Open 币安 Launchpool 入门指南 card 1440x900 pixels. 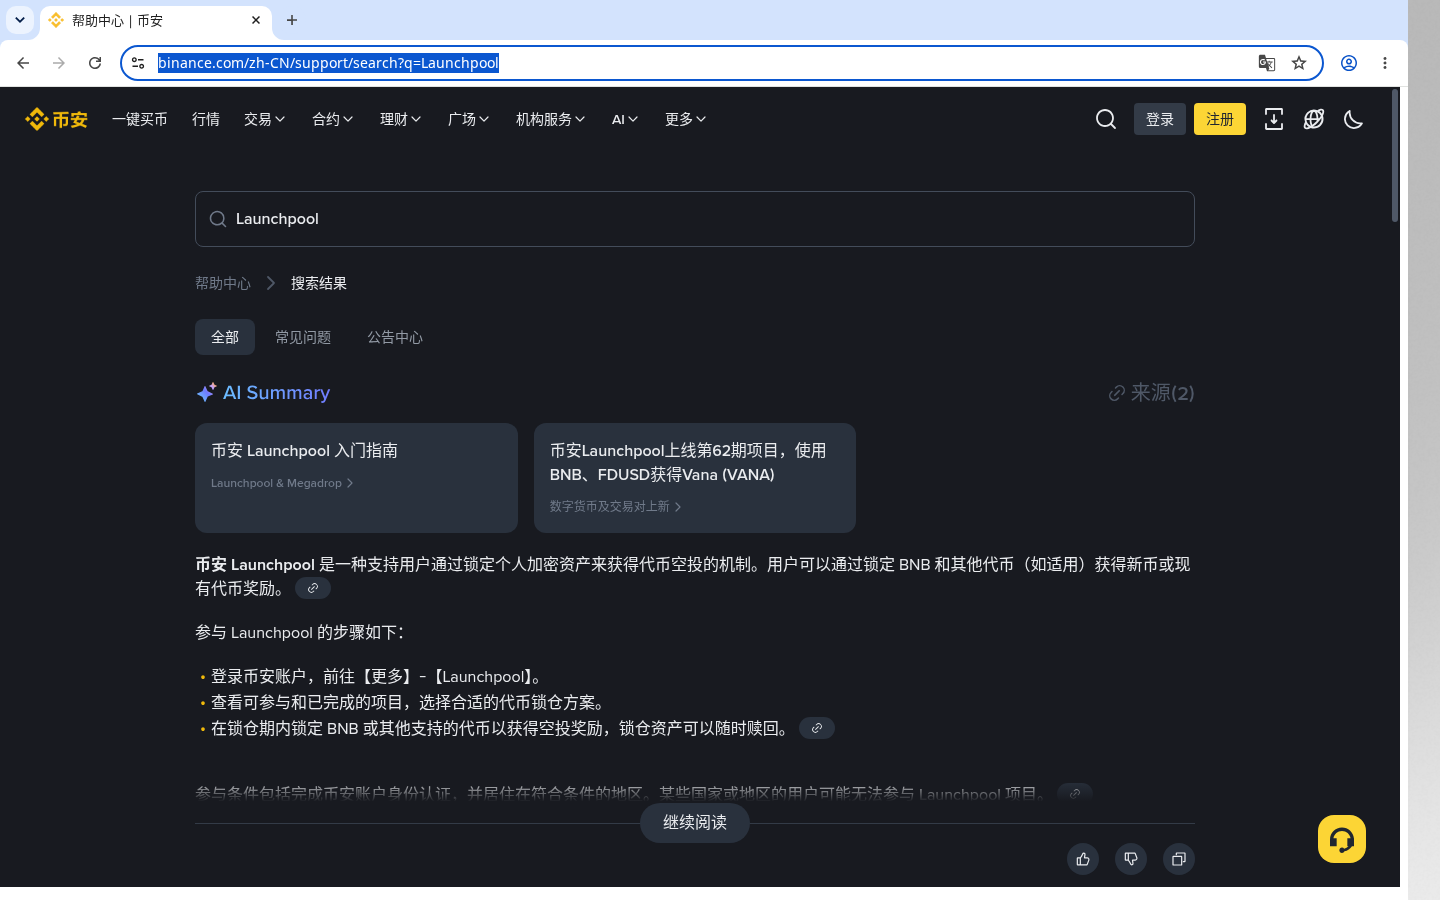[356, 478]
